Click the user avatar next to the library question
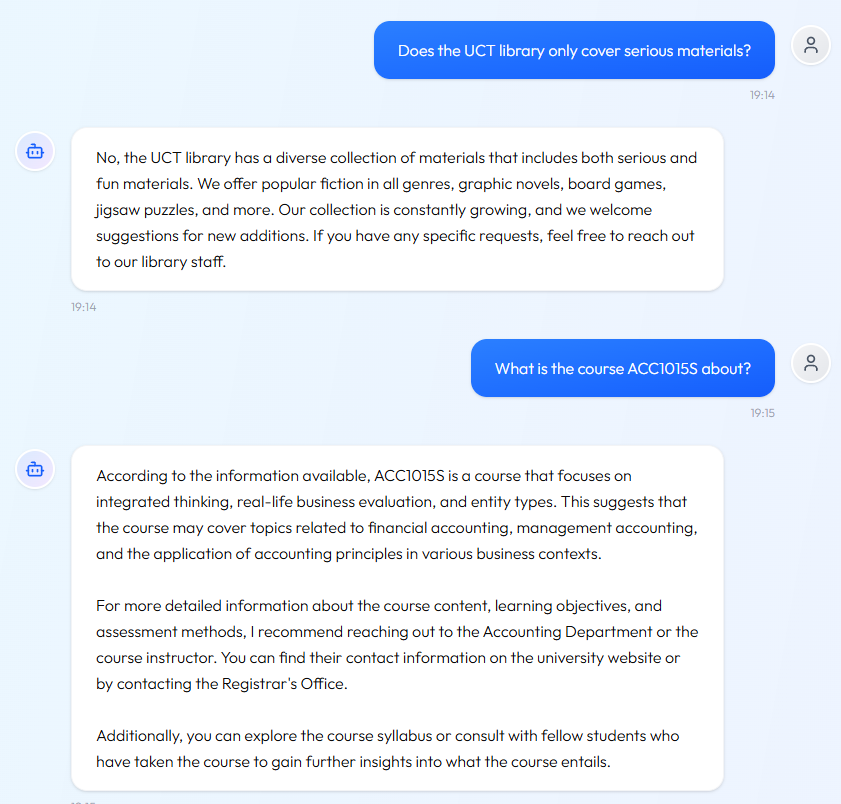841x804 pixels. click(810, 45)
